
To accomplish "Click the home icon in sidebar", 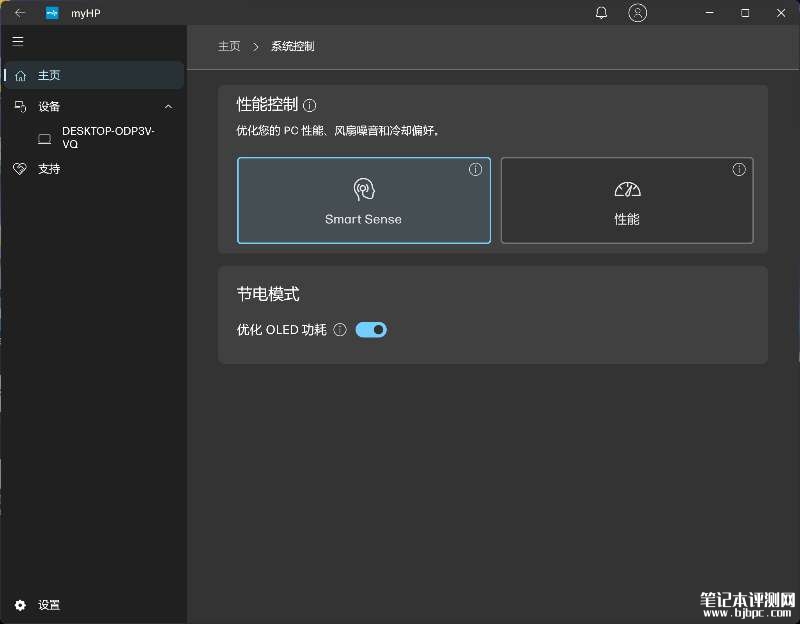I will pos(20,76).
